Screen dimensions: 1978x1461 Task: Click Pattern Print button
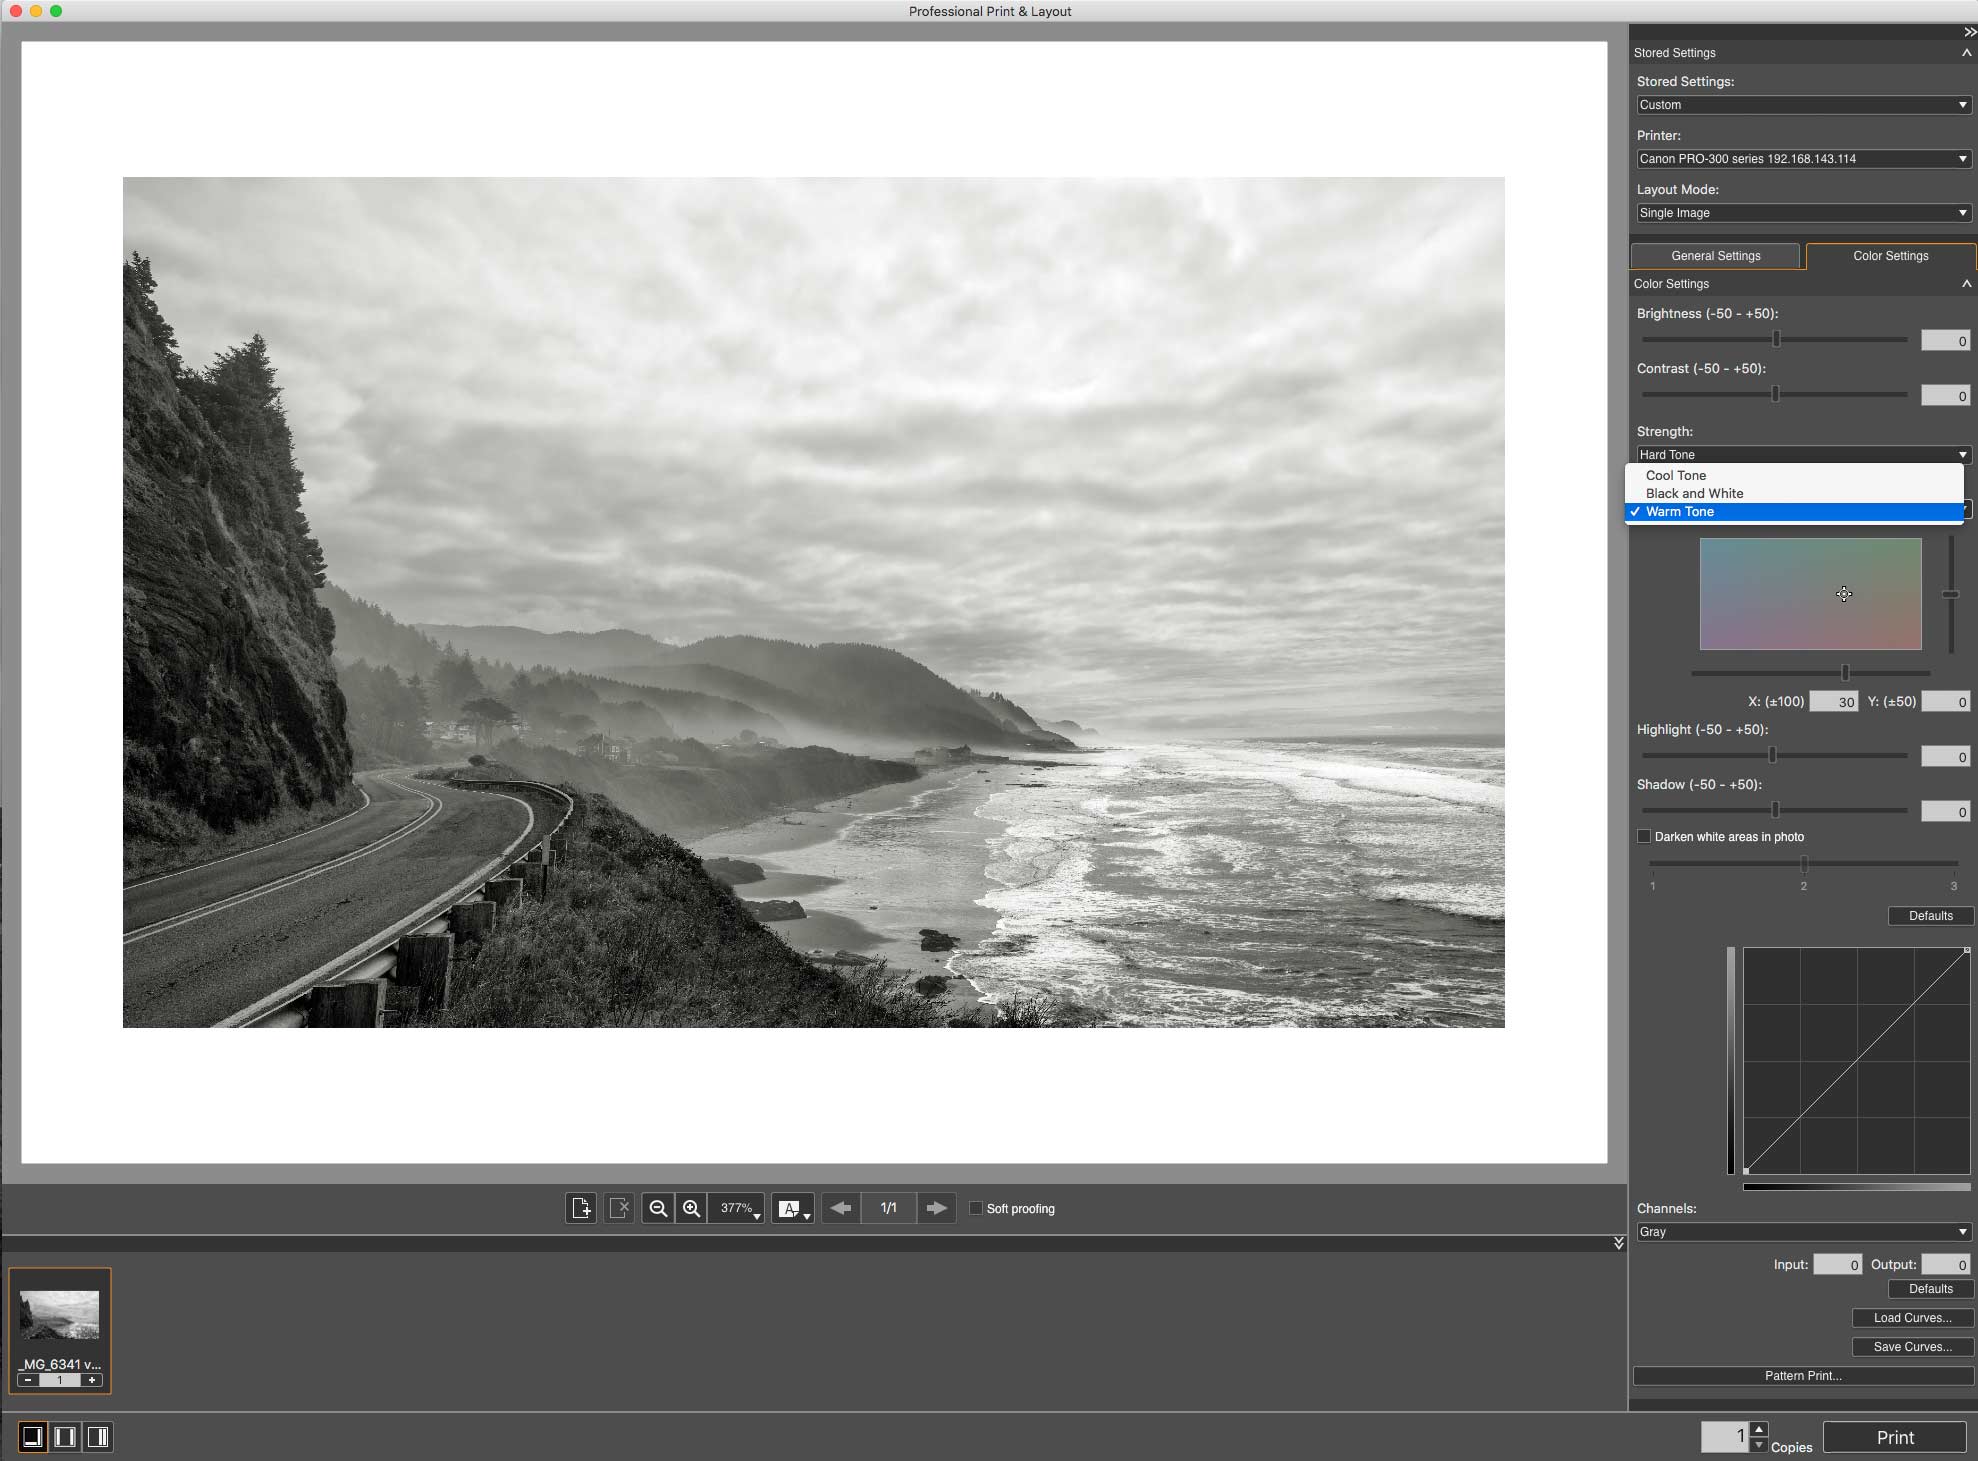click(x=1803, y=1376)
